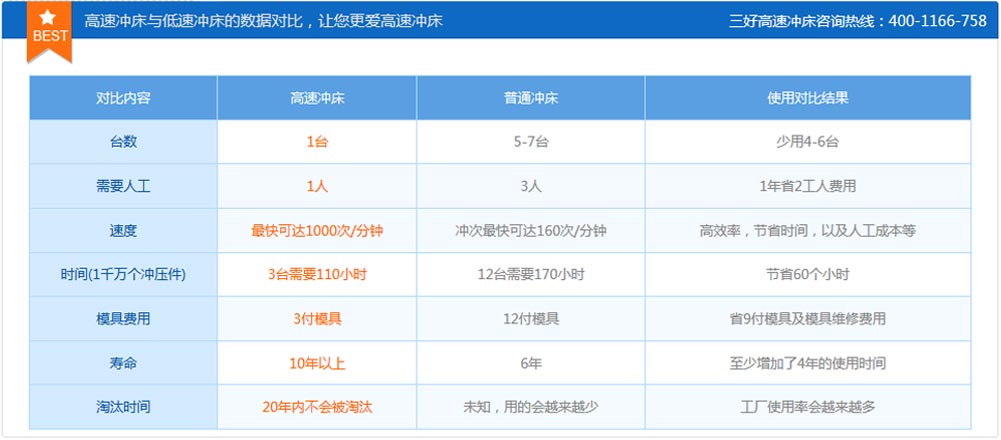Click the 最快可达1000次/分钟 cell
Screen dimensions: 1001x440
tap(317, 231)
